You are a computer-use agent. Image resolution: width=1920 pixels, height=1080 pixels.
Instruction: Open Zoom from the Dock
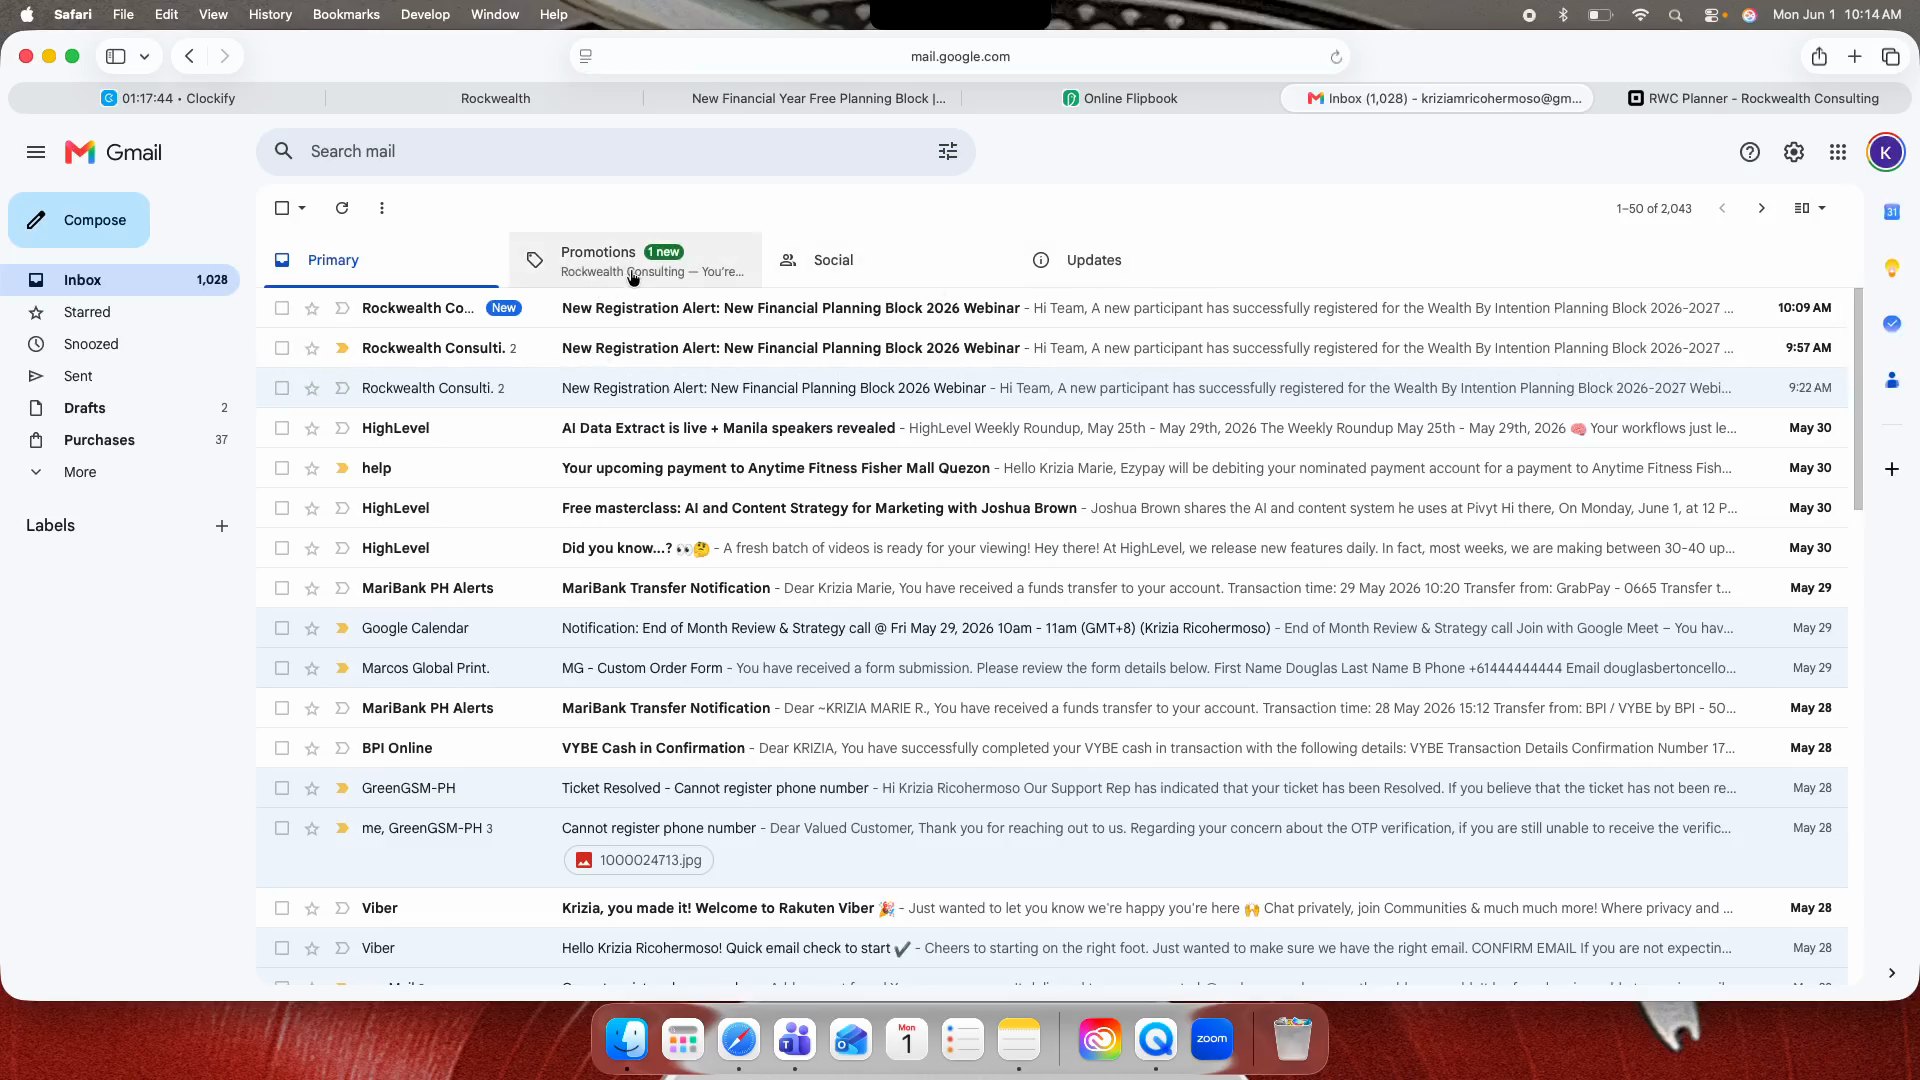(1212, 1040)
